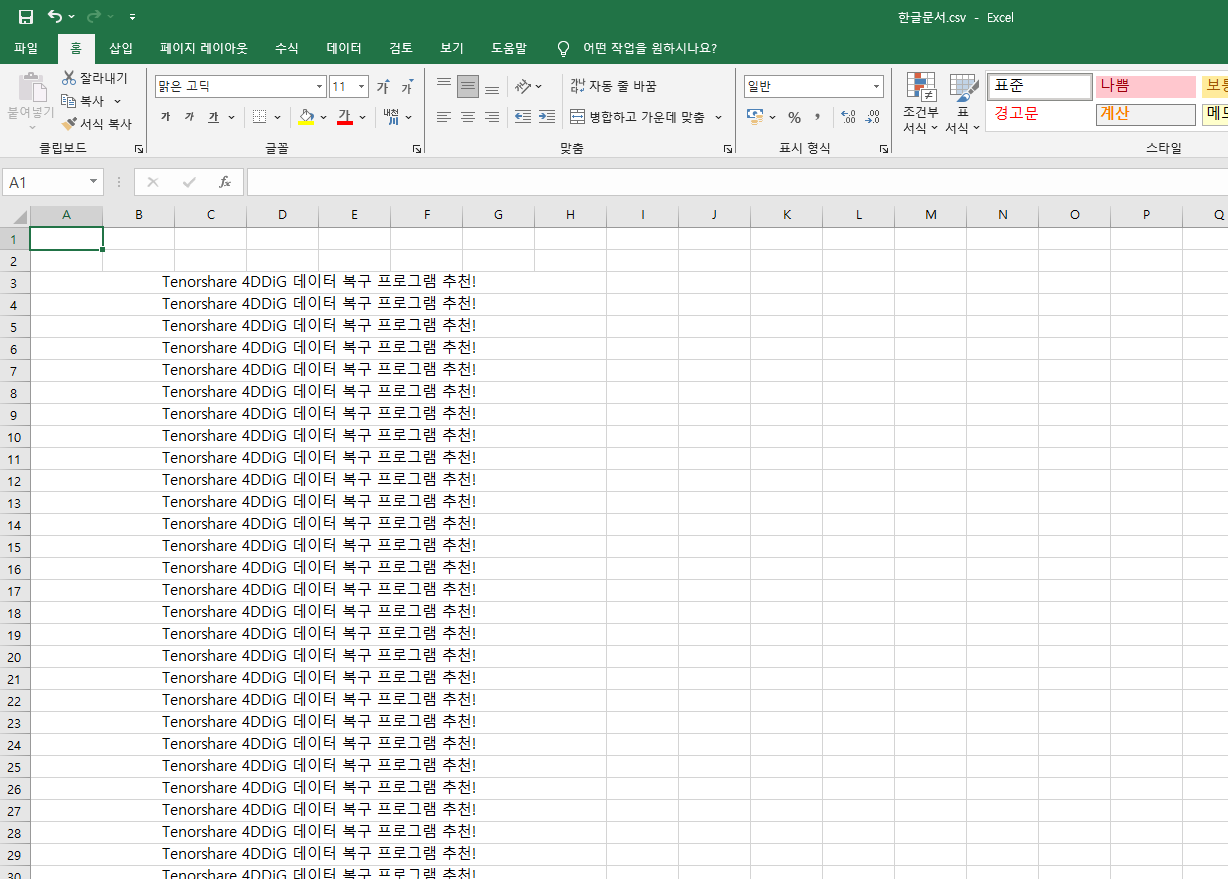The width and height of the screenshot is (1228, 879).
Task: Click the phonetic guide (내천) icon
Action: click(x=391, y=117)
